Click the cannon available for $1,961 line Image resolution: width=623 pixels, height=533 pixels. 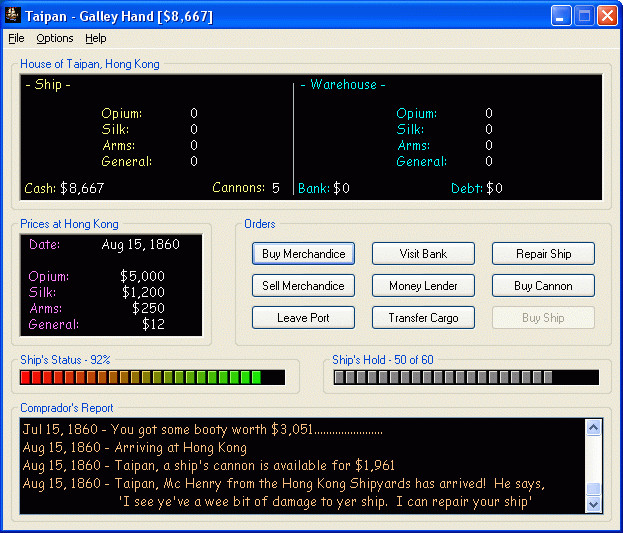[209, 465]
